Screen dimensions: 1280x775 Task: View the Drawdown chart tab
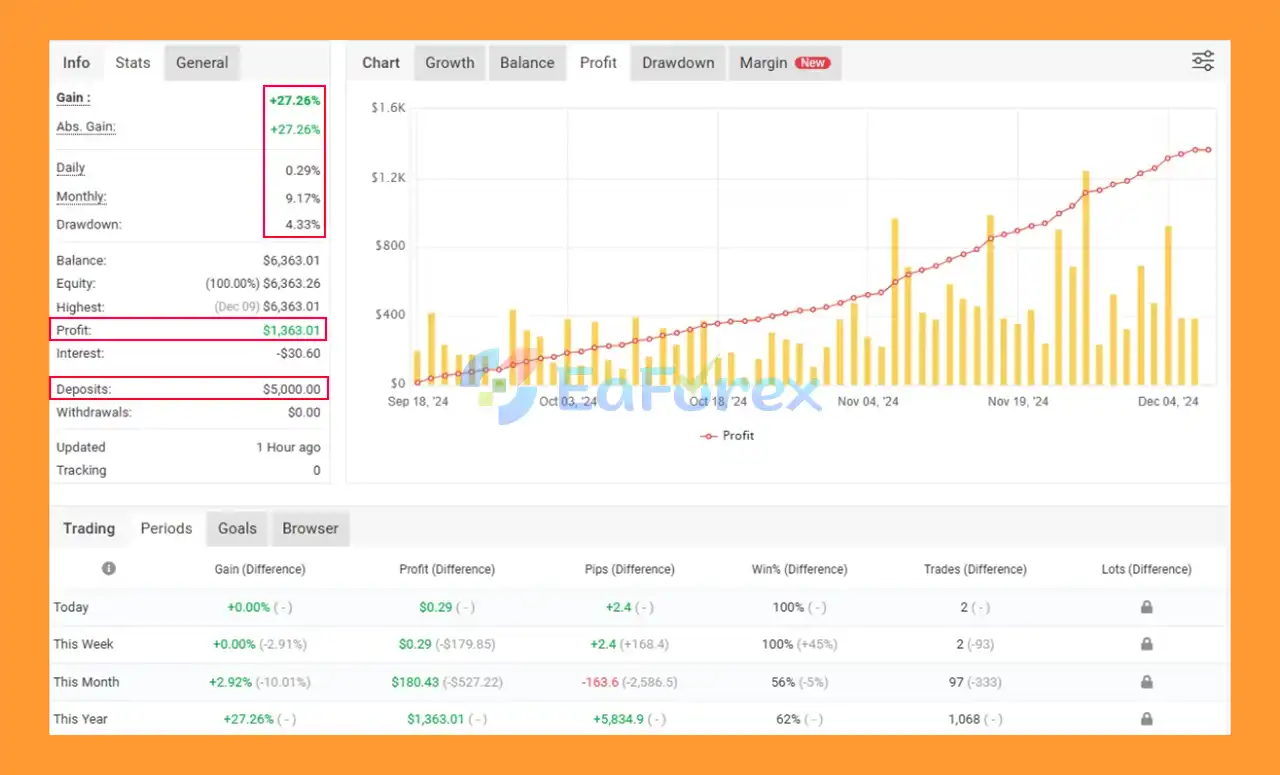(x=678, y=62)
